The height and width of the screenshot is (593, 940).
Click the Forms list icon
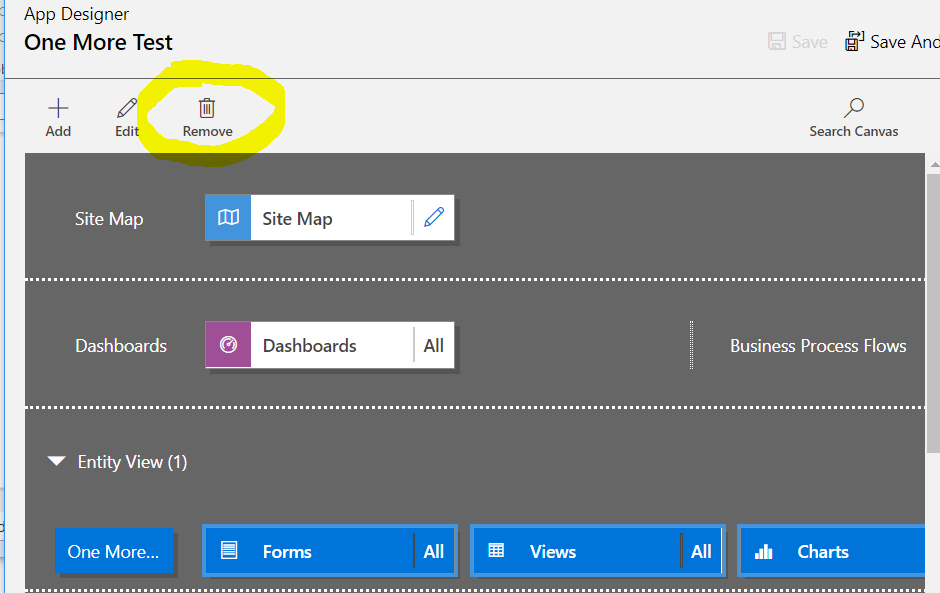[229, 550]
